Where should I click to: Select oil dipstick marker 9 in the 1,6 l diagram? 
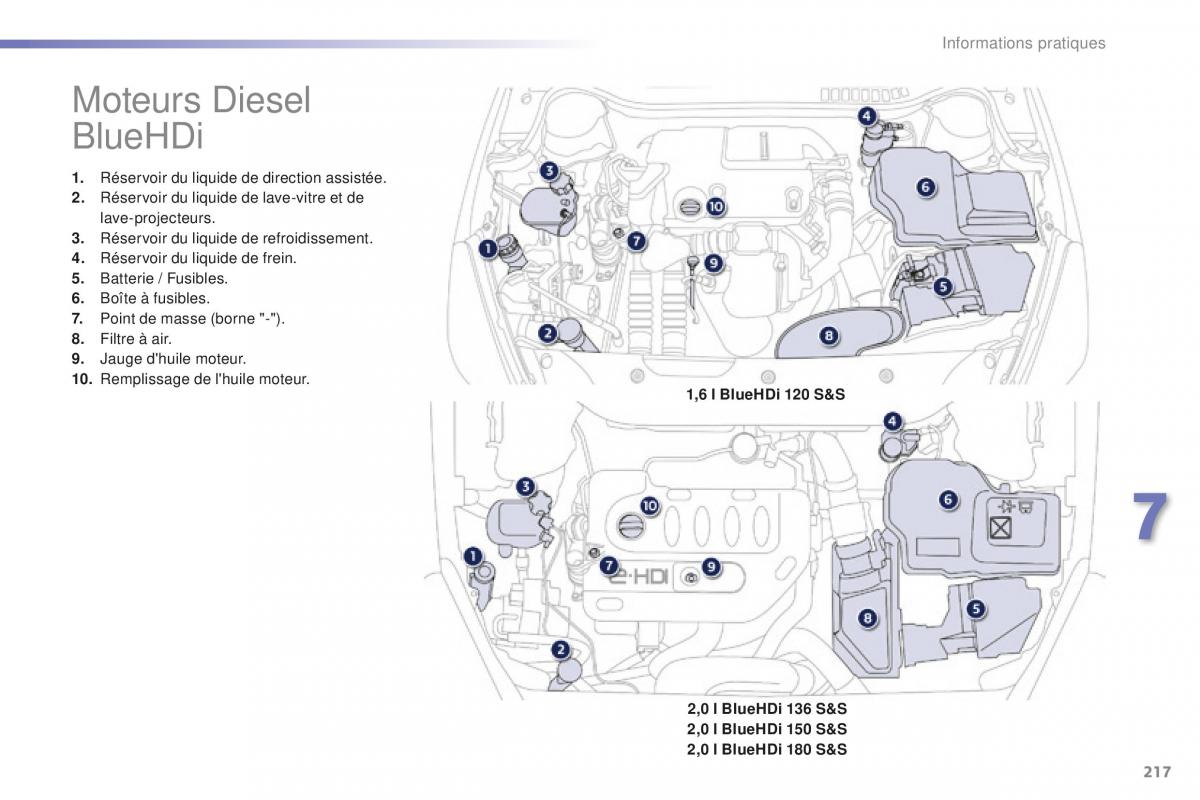(713, 262)
